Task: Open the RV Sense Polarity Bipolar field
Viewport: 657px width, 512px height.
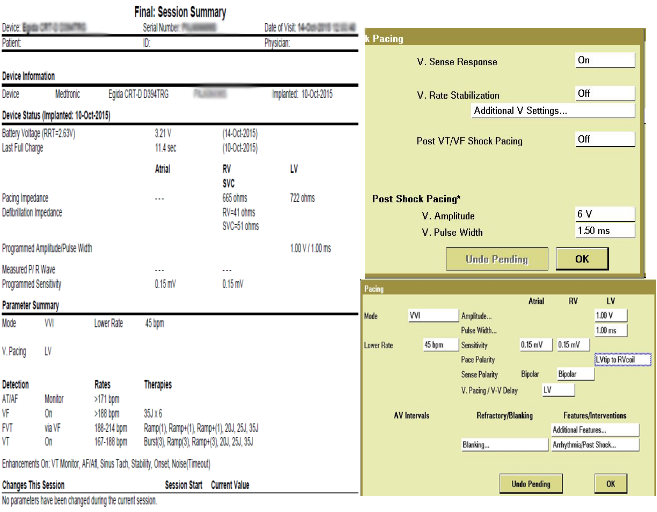Action: click(x=575, y=374)
